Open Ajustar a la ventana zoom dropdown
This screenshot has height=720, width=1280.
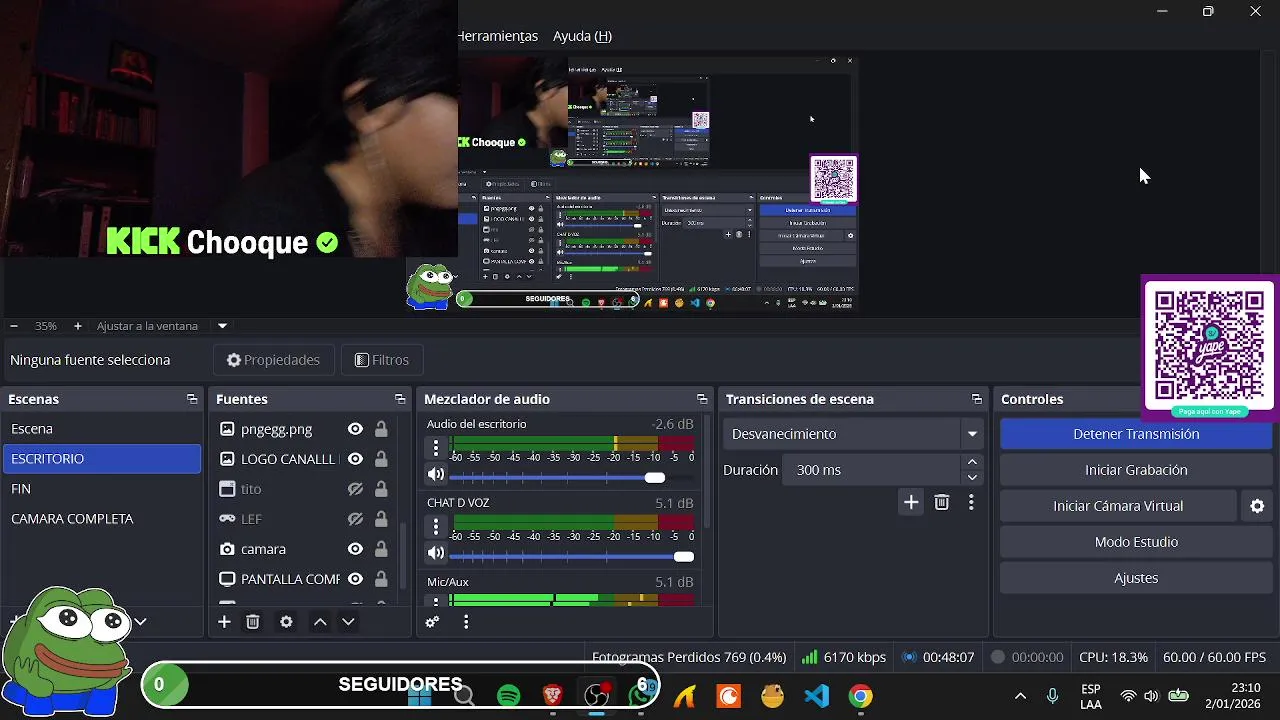pos(223,326)
